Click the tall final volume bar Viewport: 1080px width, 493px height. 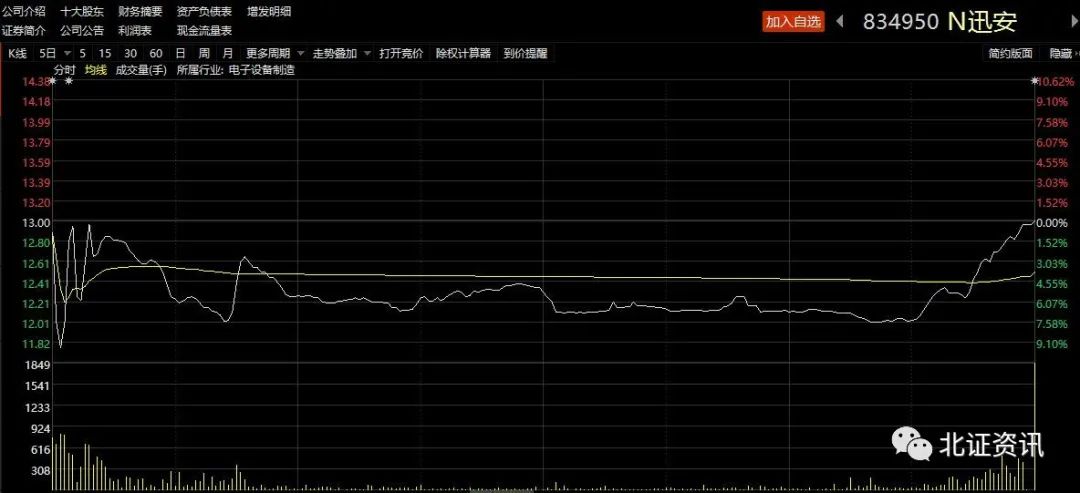click(1035, 427)
